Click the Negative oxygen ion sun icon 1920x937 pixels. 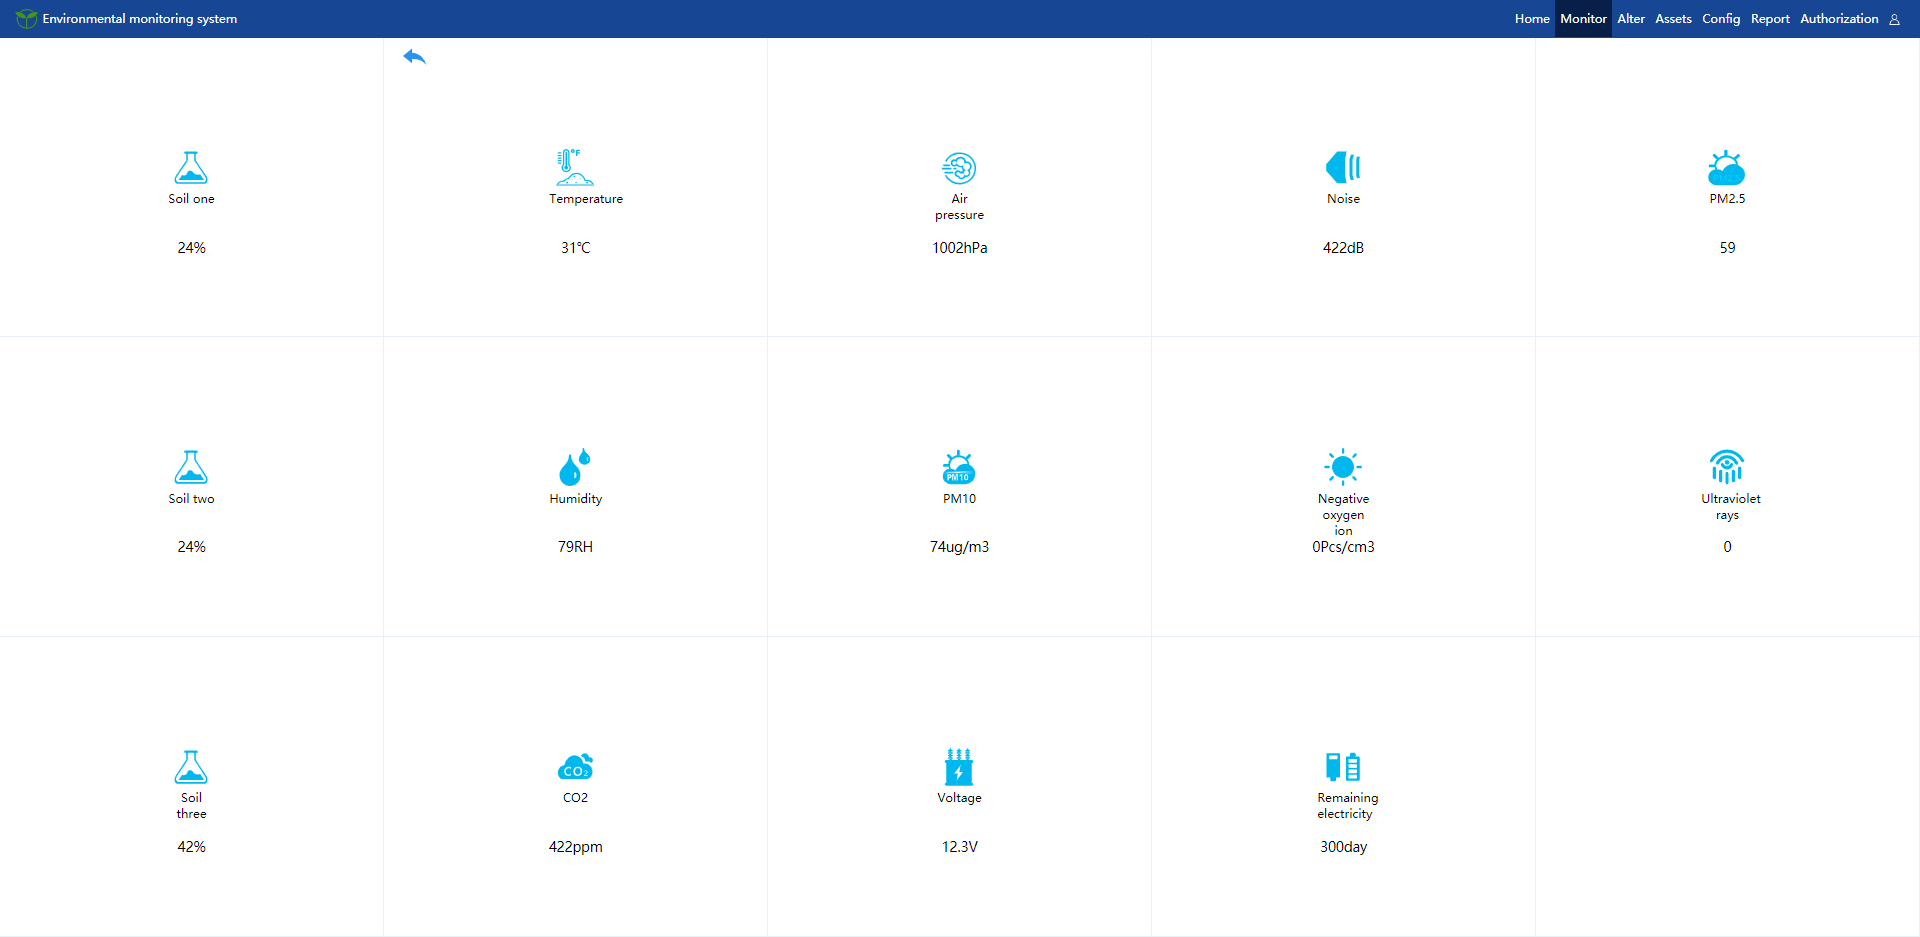[1343, 467]
